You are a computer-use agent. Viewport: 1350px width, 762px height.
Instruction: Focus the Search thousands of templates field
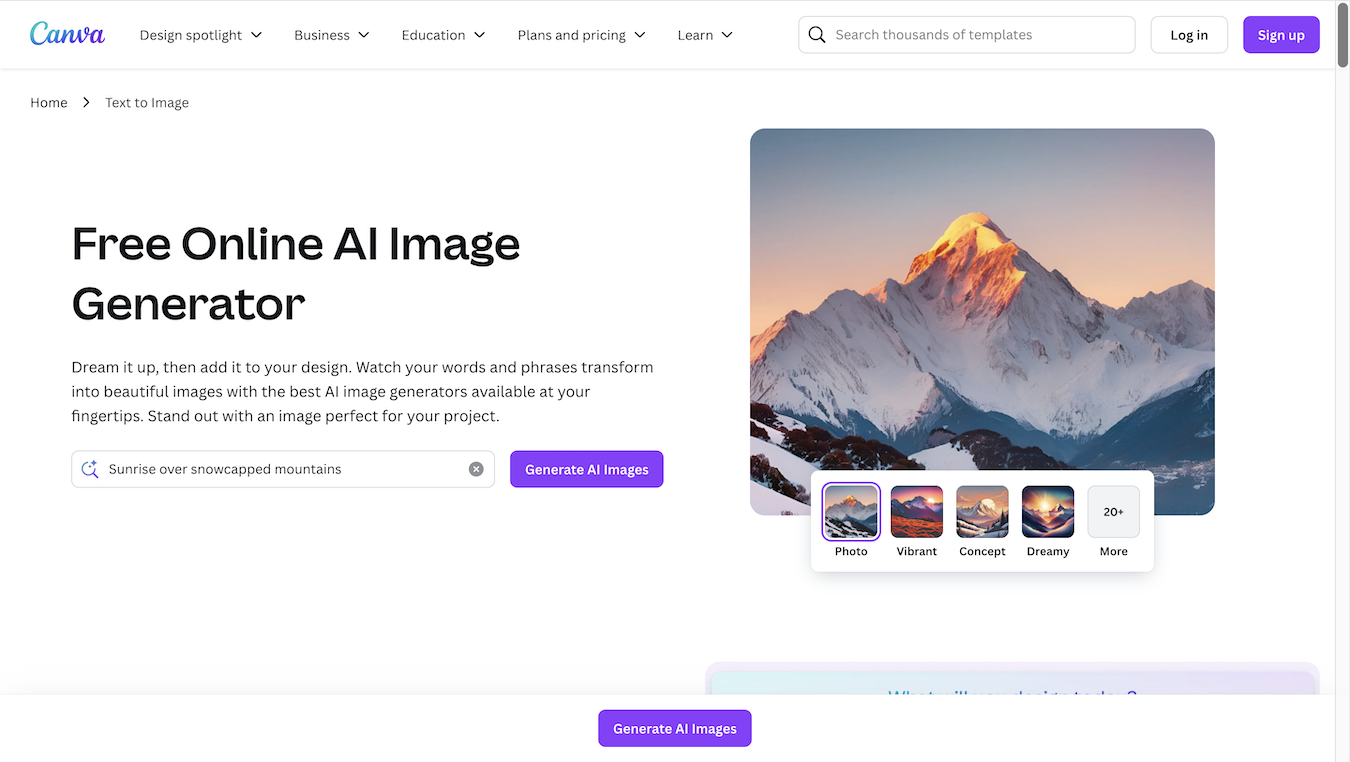tap(967, 35)
